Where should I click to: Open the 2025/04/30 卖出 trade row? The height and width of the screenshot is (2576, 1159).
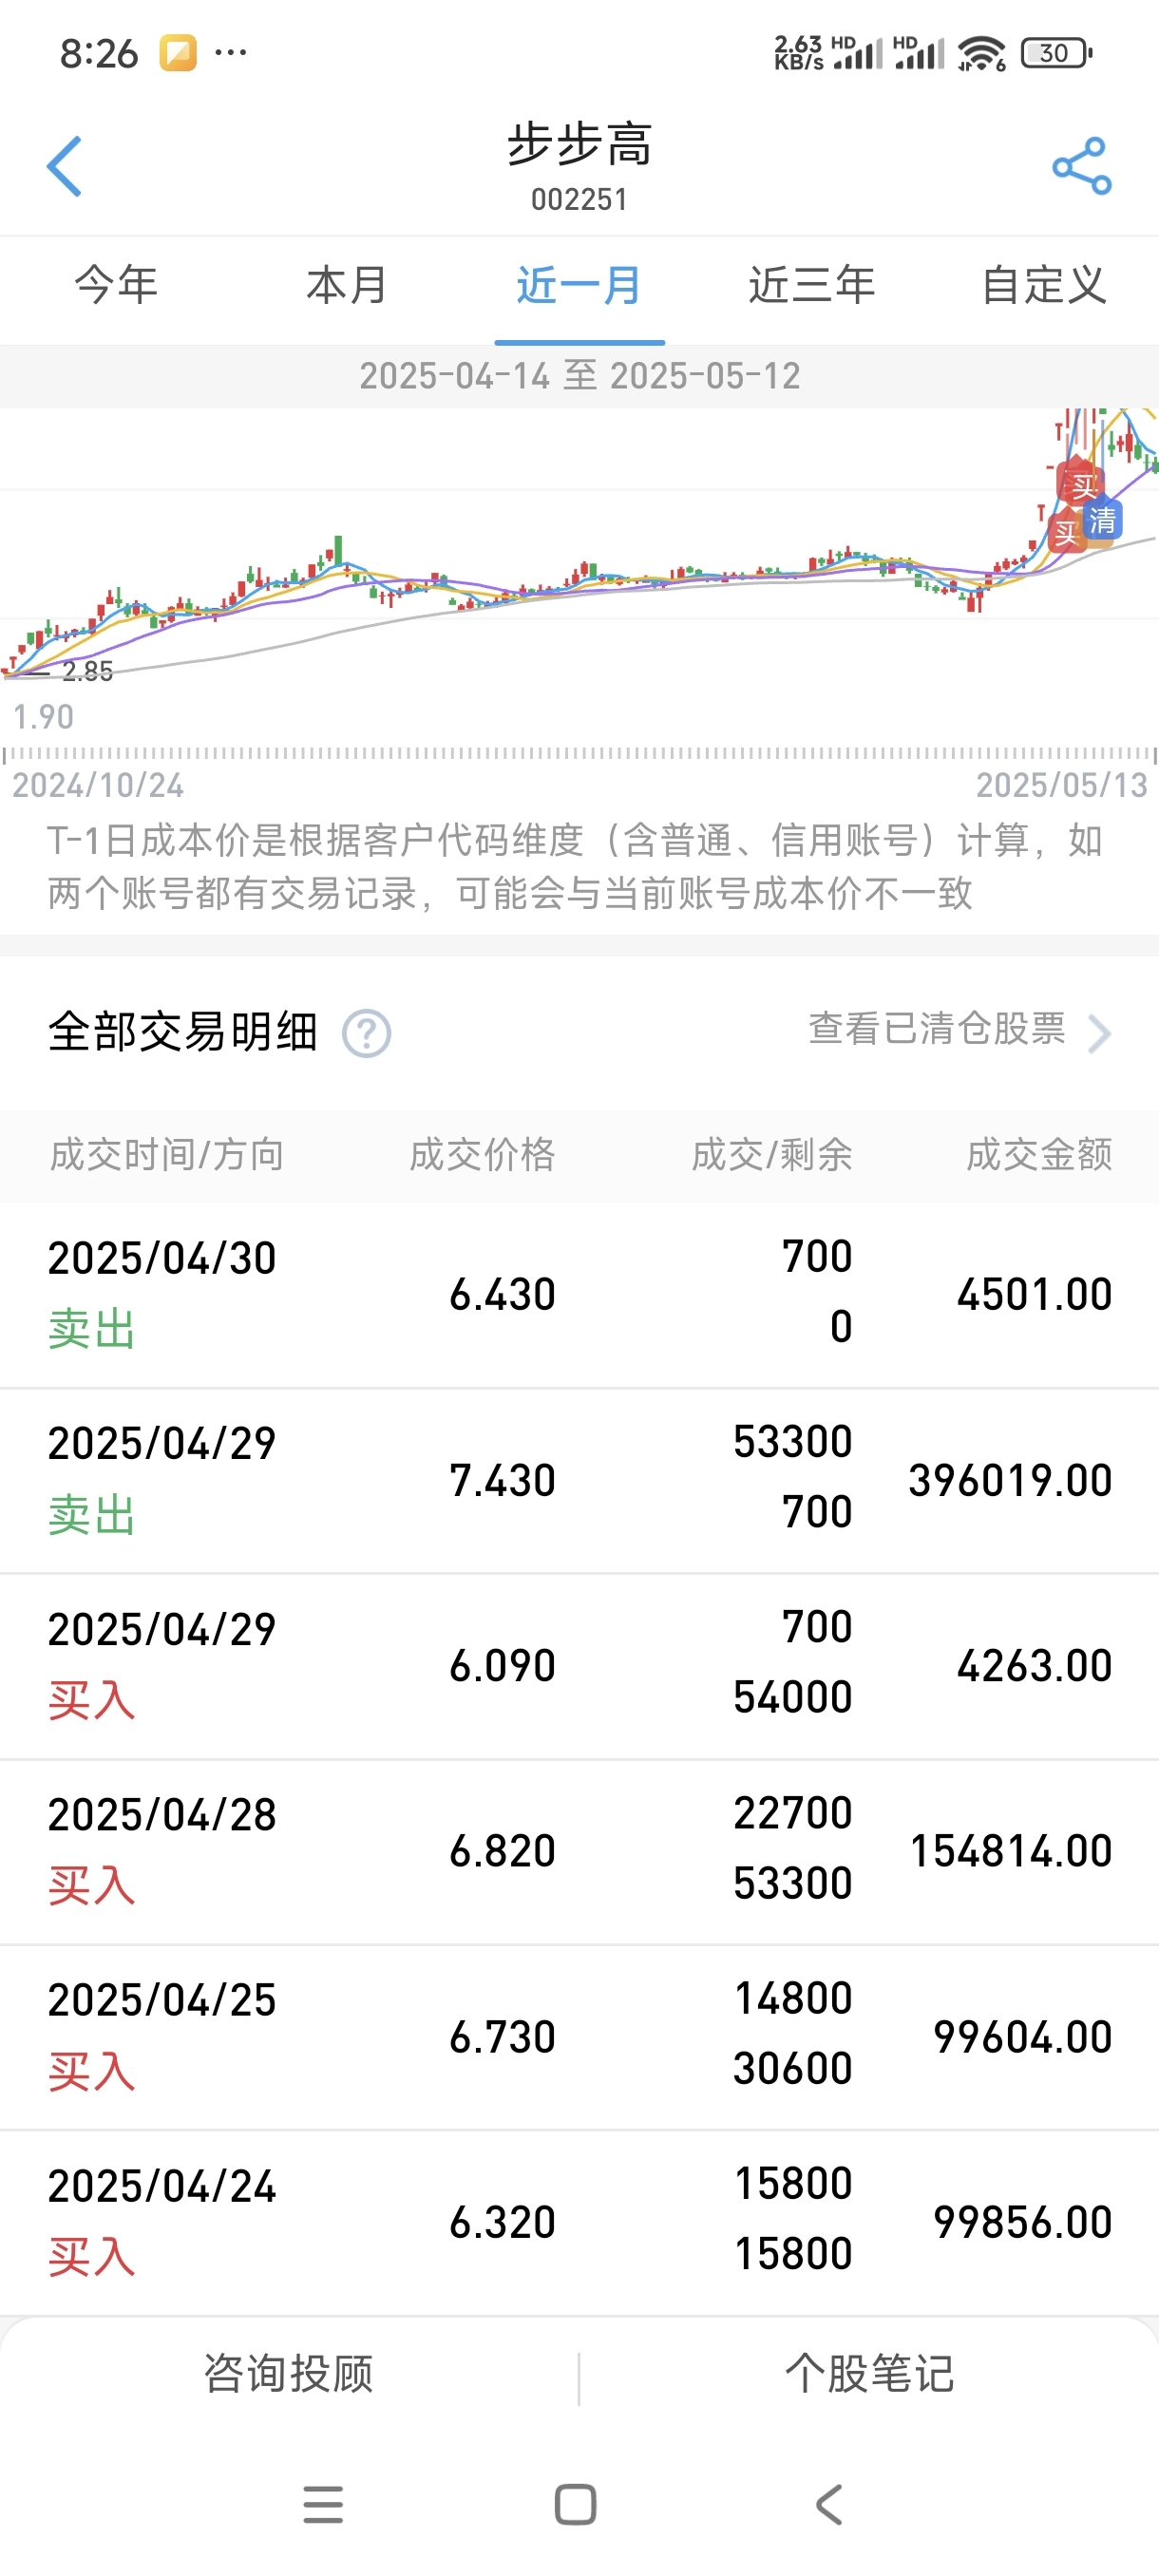click(x=580, y=1294)
